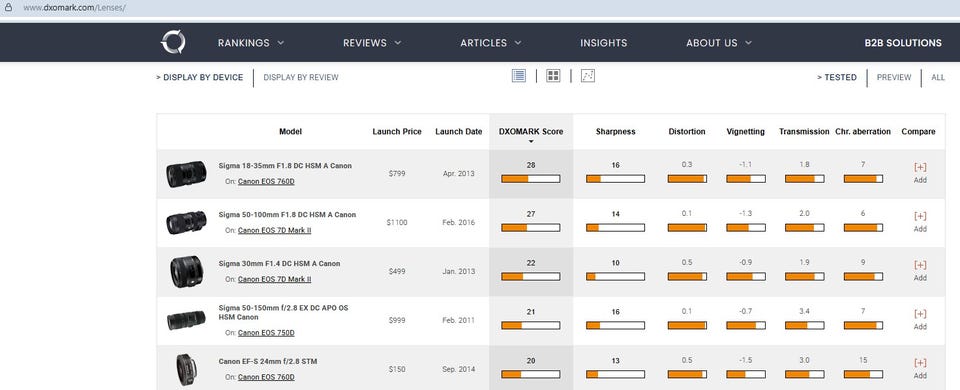The width and height of the screenshot is (960, 390).
Task: Click Transmission bar for Sigma 50-150mm
Action: point(804,326)
